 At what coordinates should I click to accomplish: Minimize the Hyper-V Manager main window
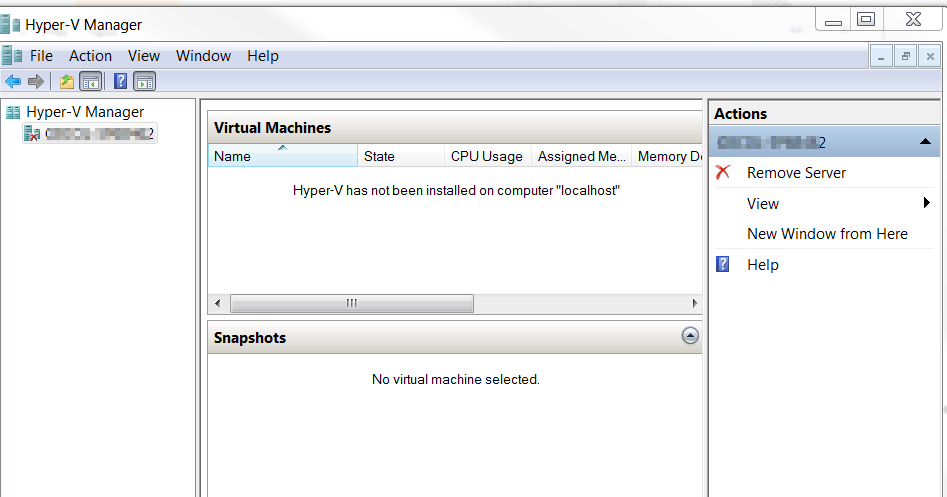coord(833,19)
